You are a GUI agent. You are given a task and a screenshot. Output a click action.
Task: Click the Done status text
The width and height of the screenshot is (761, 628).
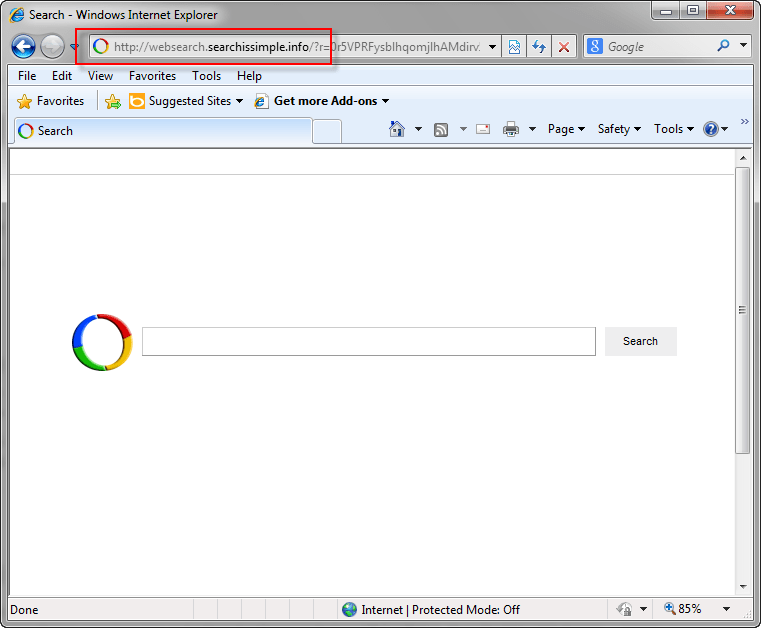[x=24, y=610]
